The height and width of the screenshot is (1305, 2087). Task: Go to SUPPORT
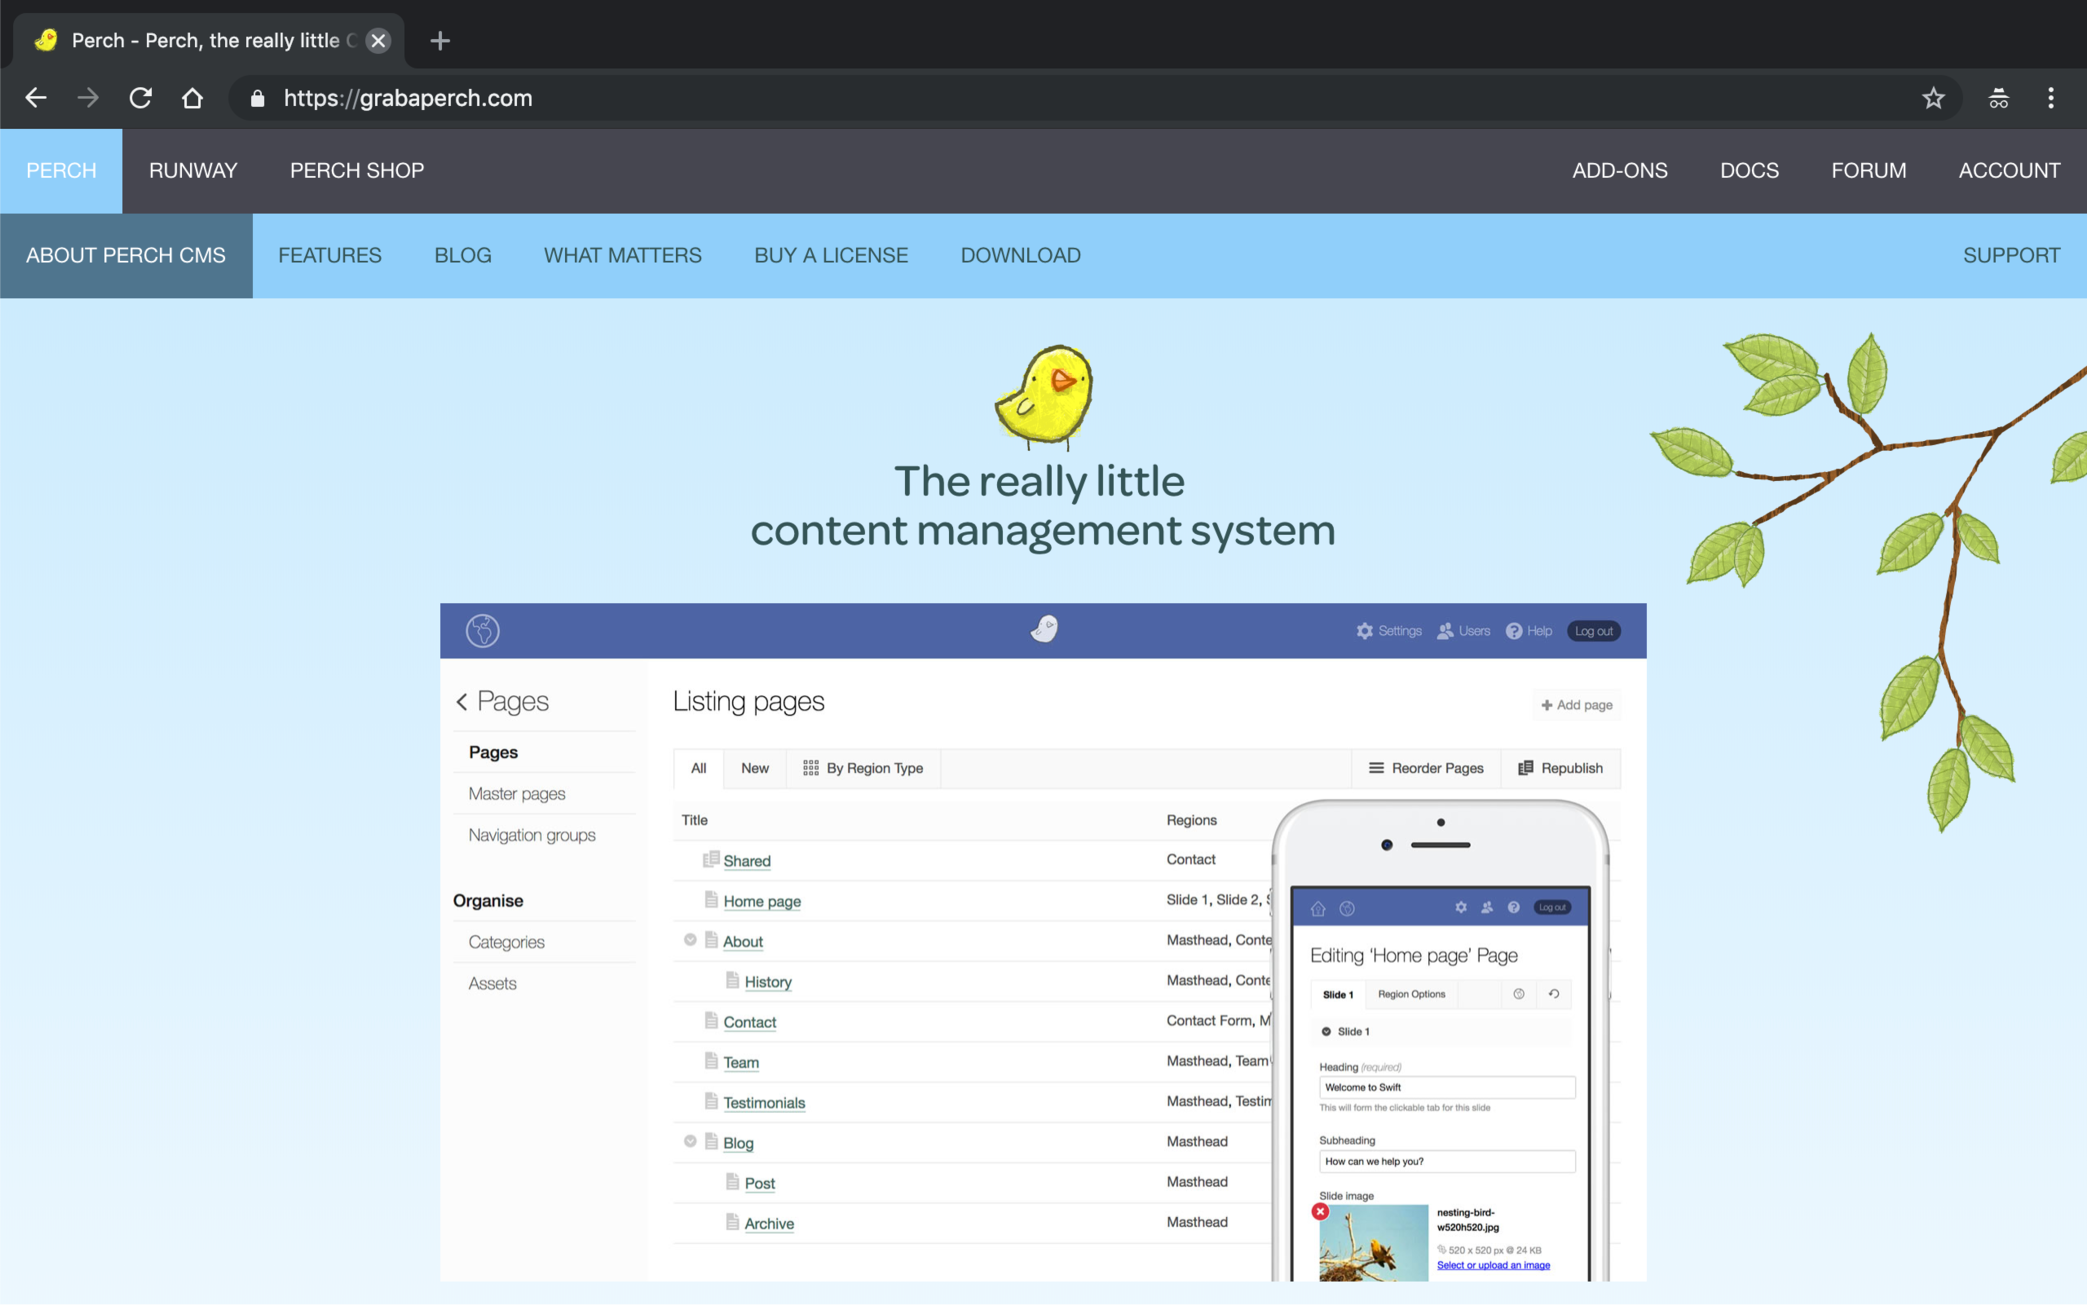(x=2011, y=256)
